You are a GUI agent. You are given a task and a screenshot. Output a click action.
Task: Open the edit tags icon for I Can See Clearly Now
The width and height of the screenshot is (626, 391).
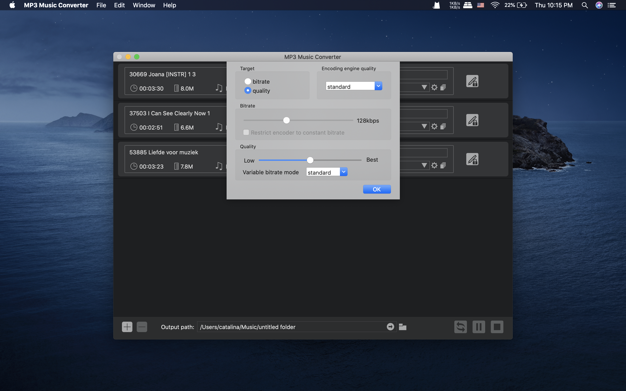coord(472,120)
